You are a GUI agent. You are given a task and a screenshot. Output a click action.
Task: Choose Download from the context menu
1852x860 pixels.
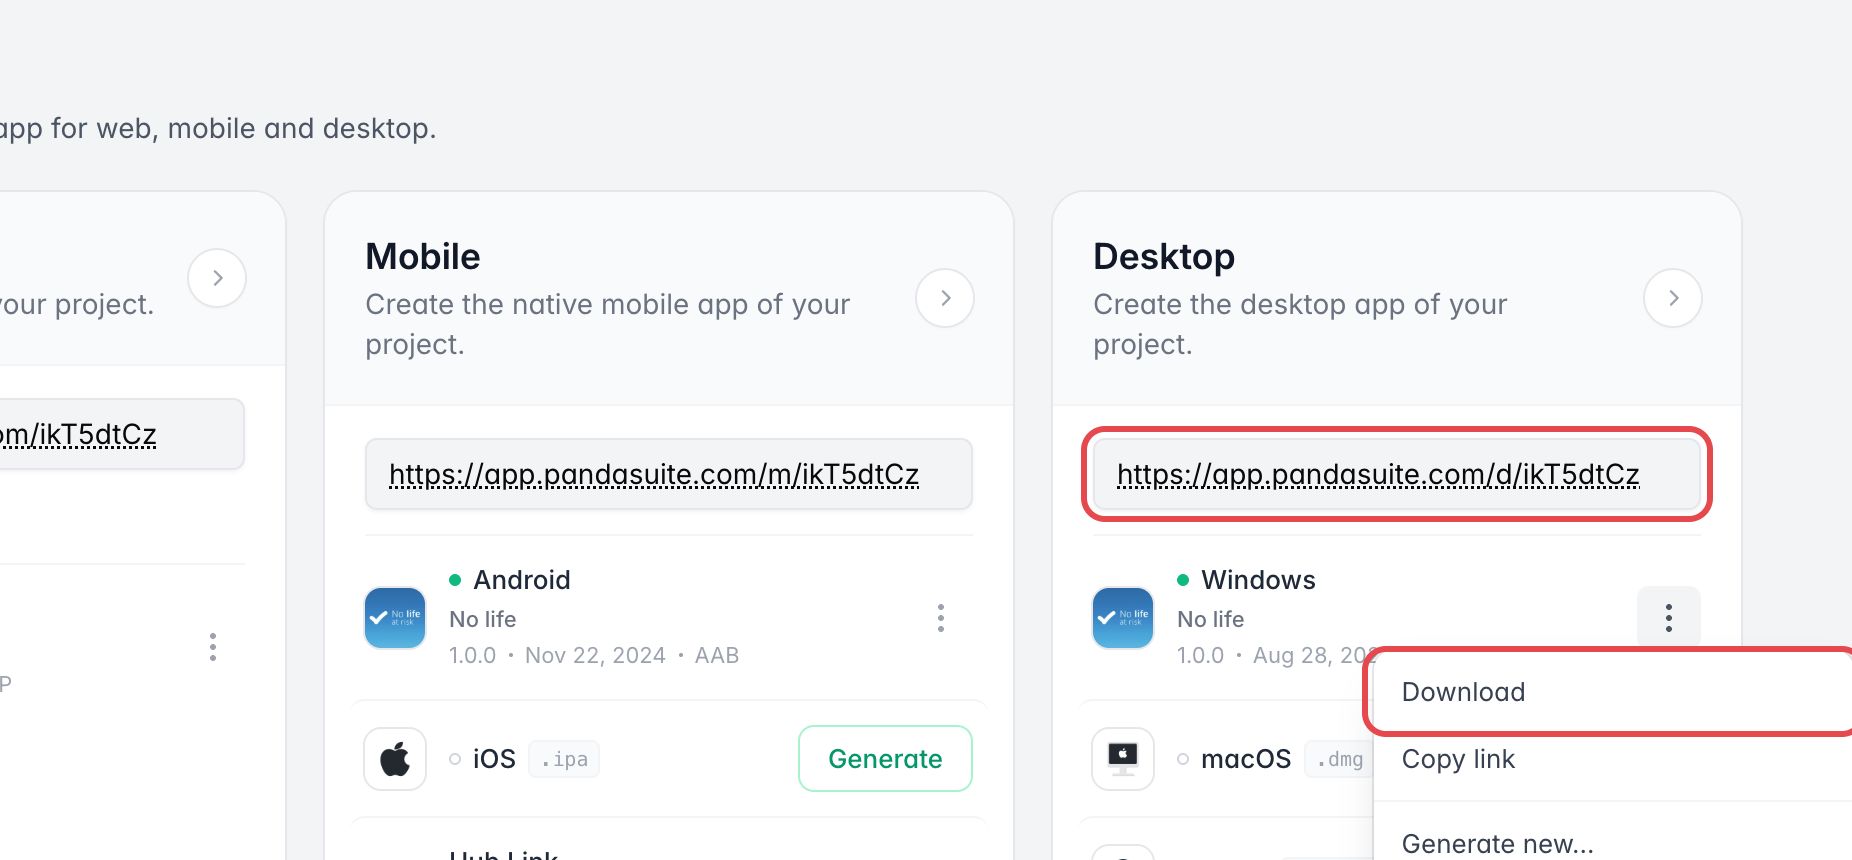click(x=1612, y=692)
